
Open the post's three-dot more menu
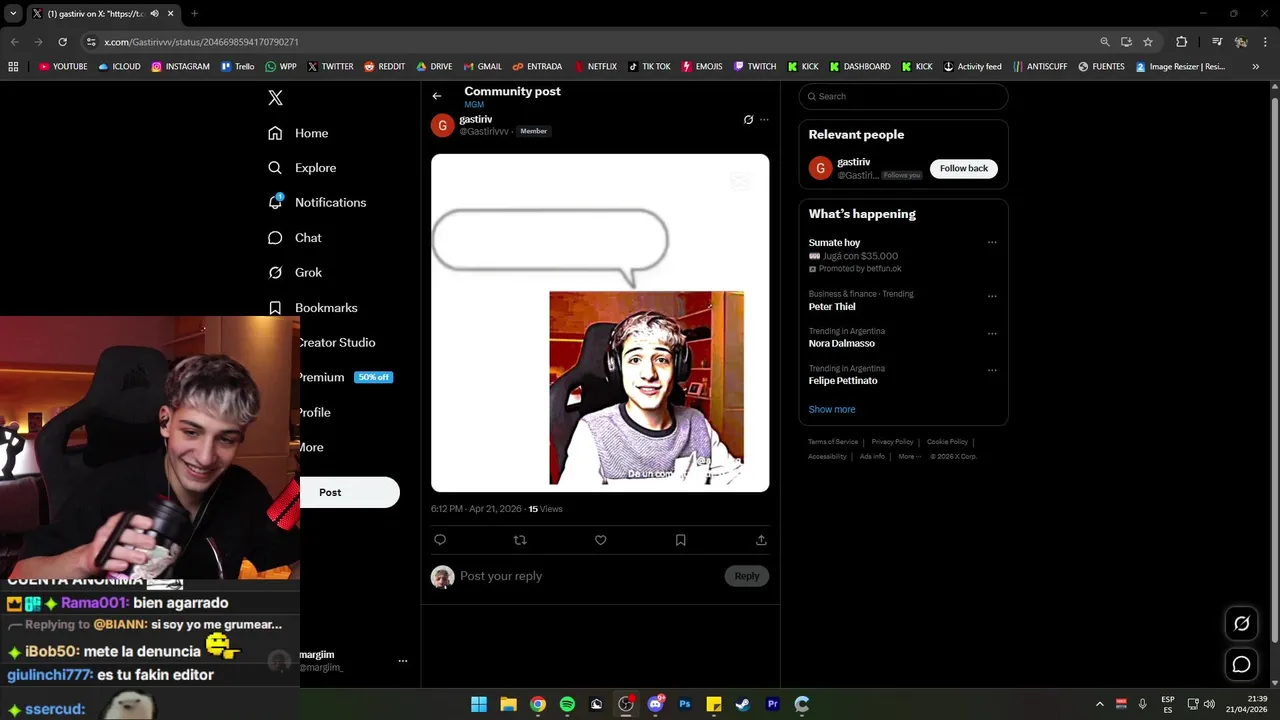point(764,120)
